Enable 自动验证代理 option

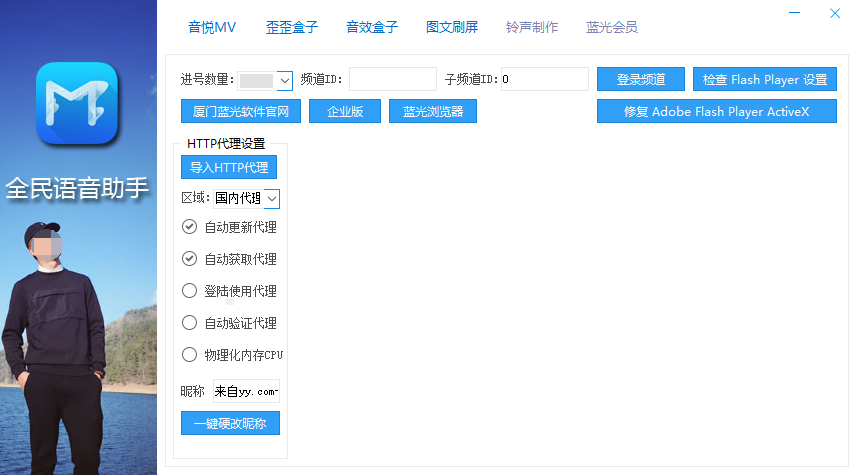pos(189,323)
